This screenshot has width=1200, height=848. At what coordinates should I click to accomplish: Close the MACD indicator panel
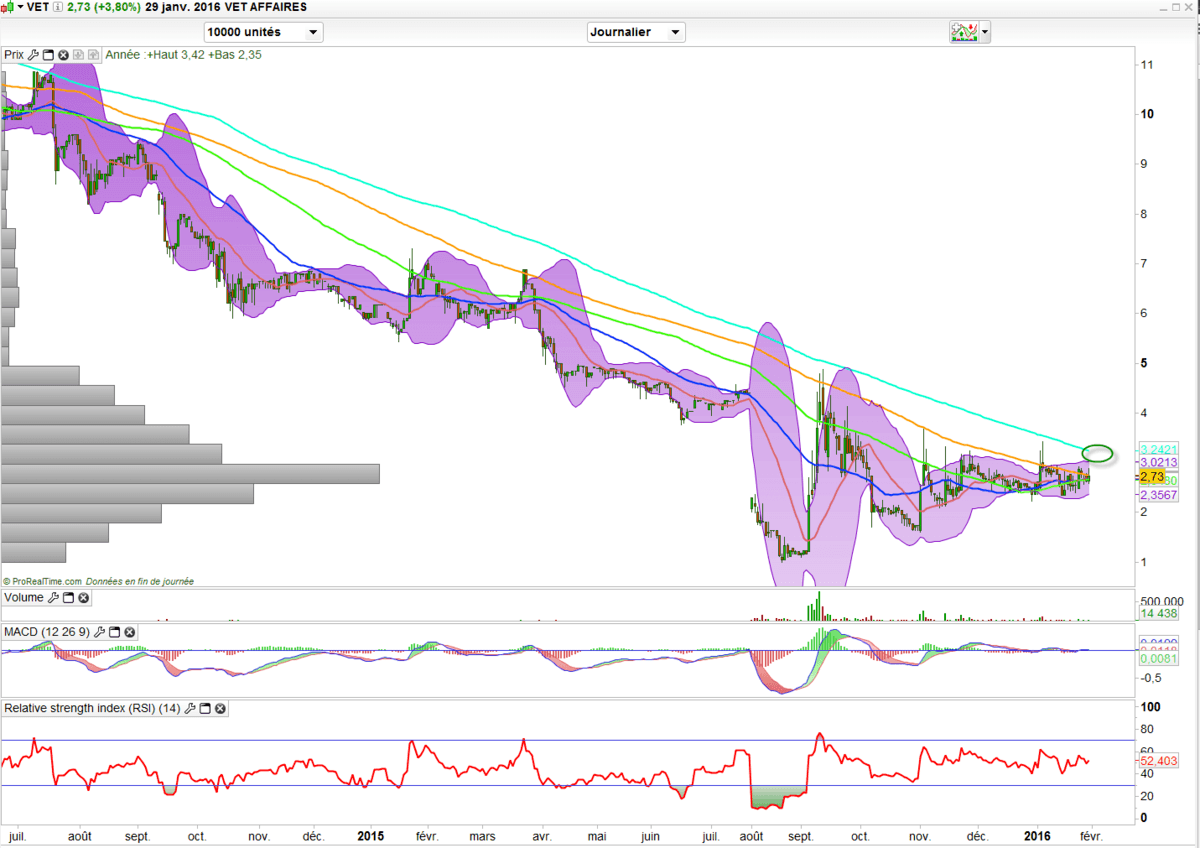click(x=129, y=632)
